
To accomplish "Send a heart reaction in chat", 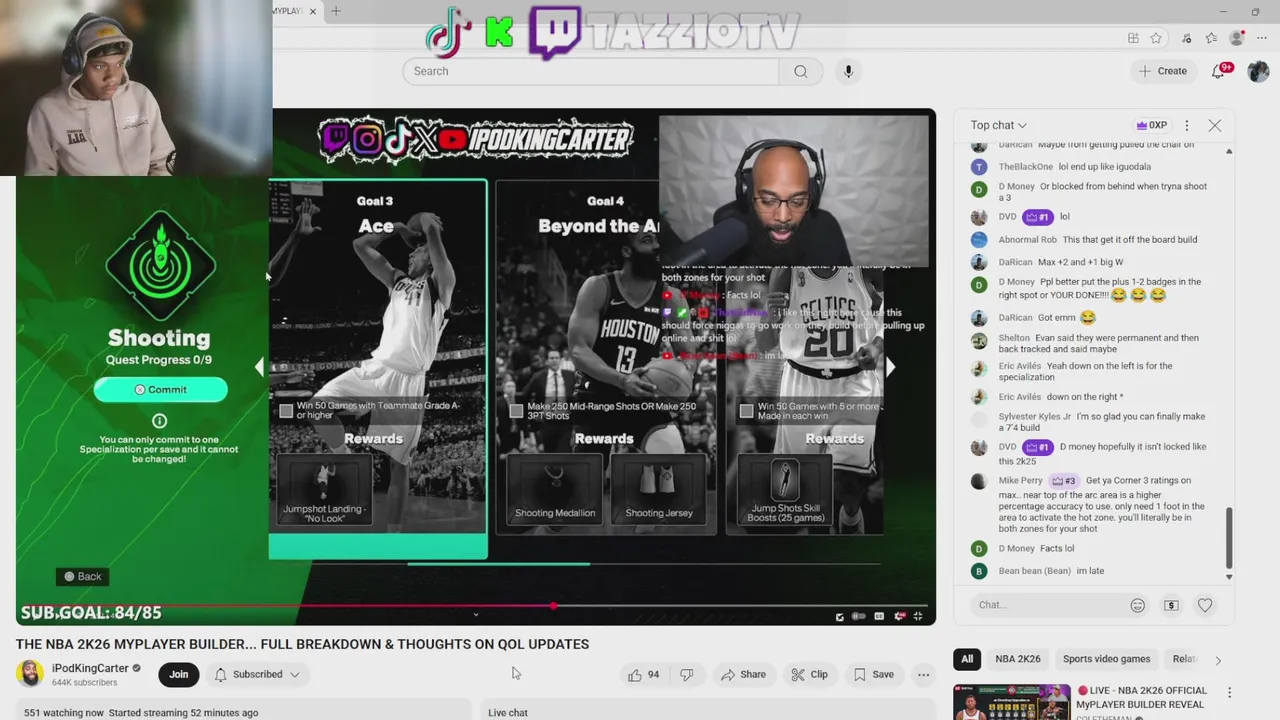I will click(x=1205, y=605).
